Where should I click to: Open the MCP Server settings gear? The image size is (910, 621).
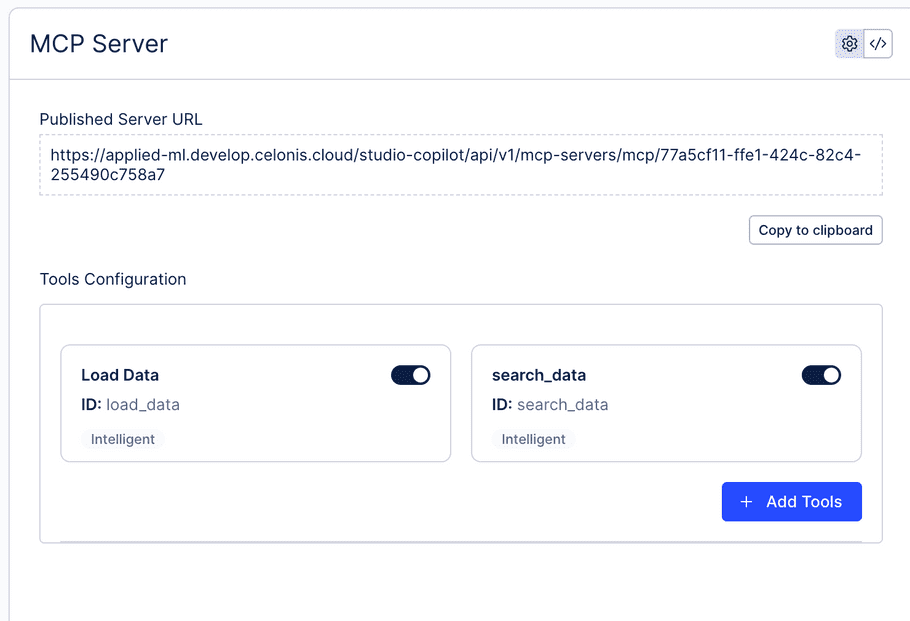tap(849, 44)
